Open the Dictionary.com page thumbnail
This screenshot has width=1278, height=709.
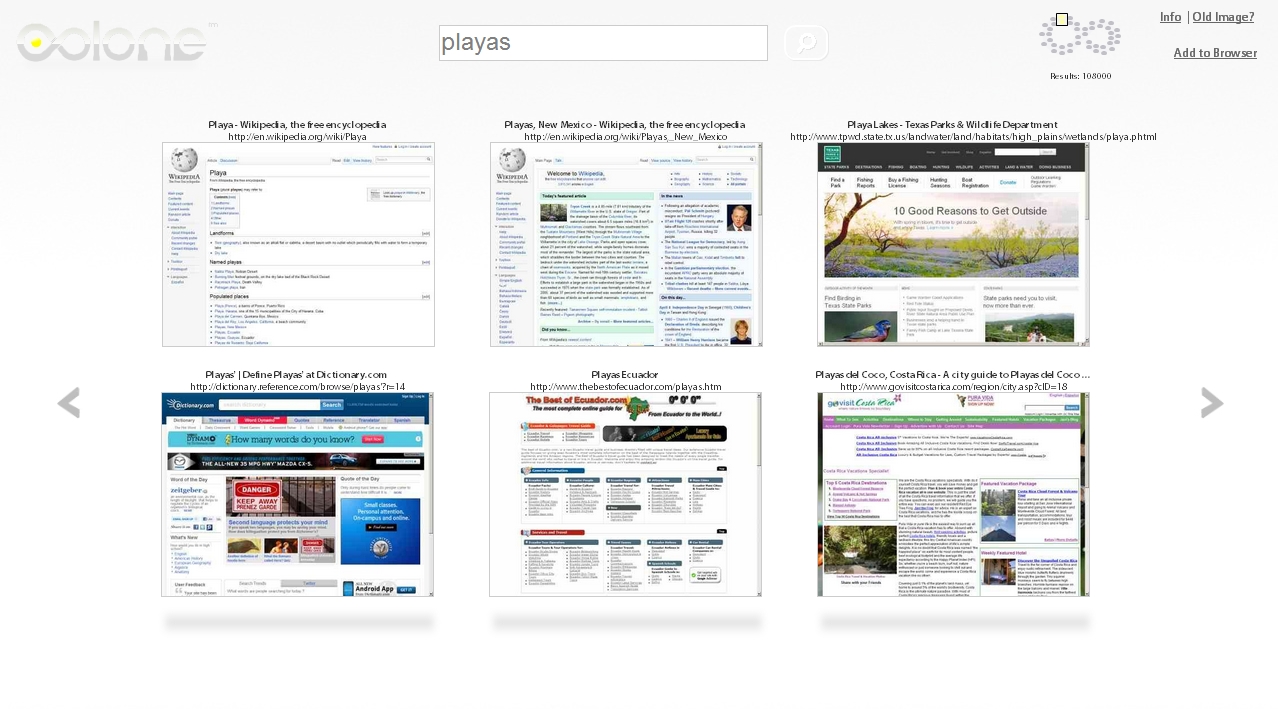pyautogui.click(x=298, y=494)
